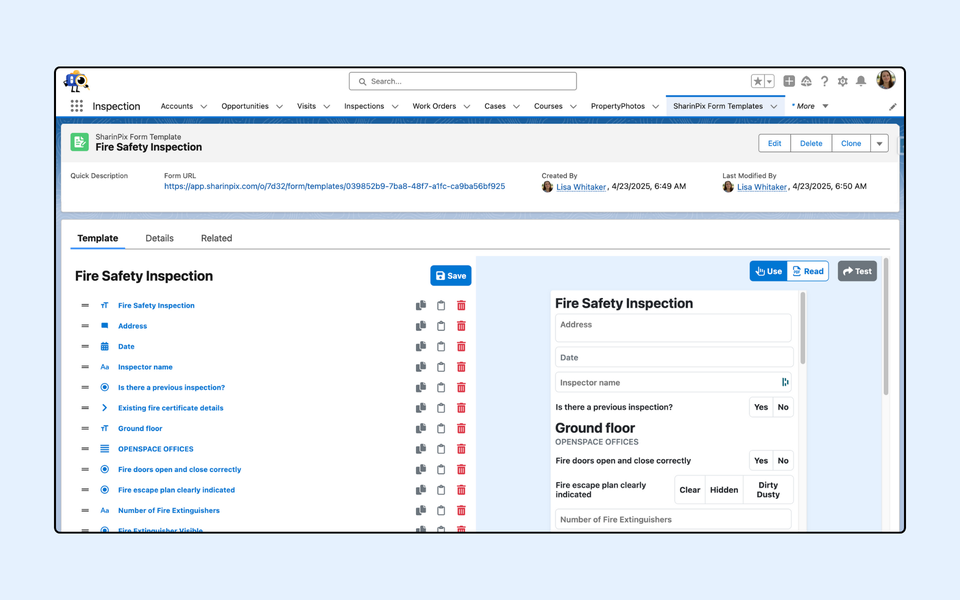The width and height of the screenshot is (960, 600).
Task: Select Yes for previous inspection question
Action: tap(761, 407)
